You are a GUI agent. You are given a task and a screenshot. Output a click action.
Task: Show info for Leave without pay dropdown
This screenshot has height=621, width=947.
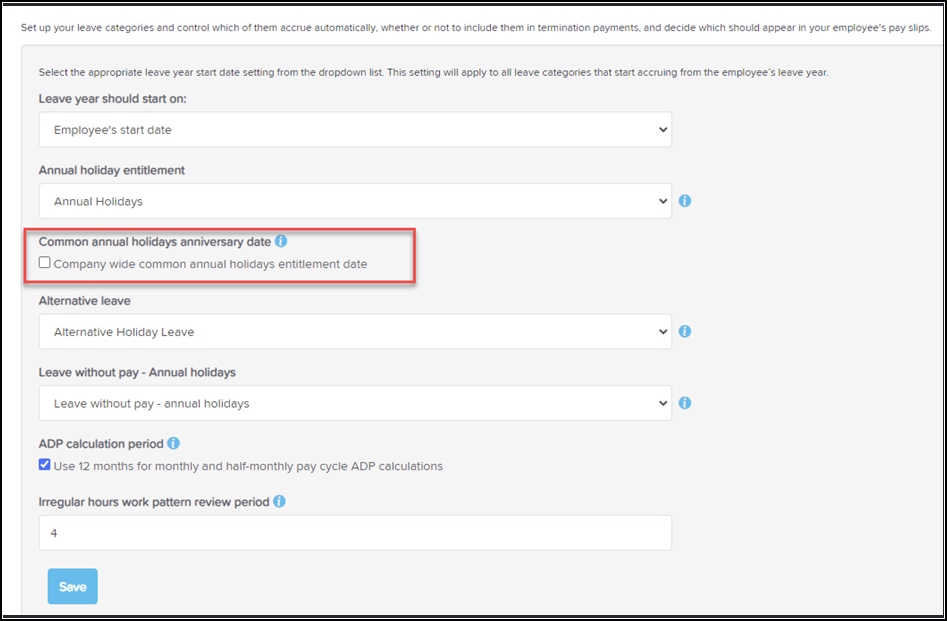pyautogui.click(x=685, y=403)
